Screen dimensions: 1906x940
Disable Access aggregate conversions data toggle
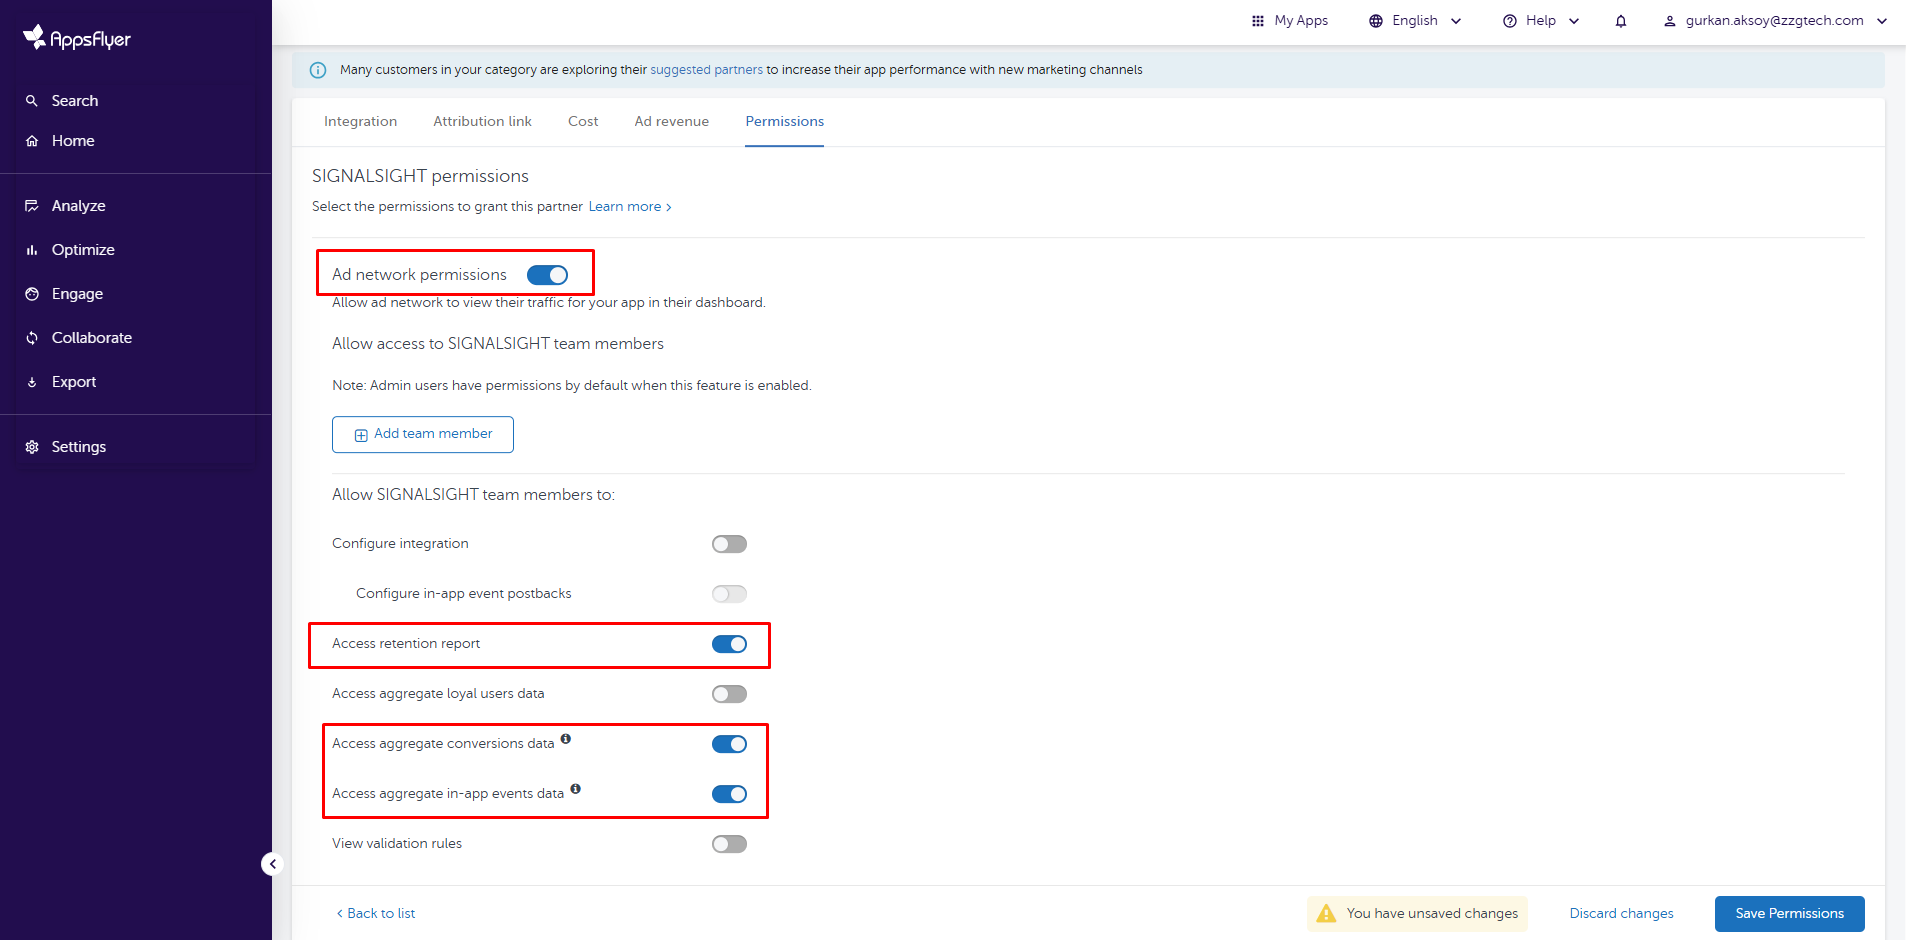tap(729, 744)
